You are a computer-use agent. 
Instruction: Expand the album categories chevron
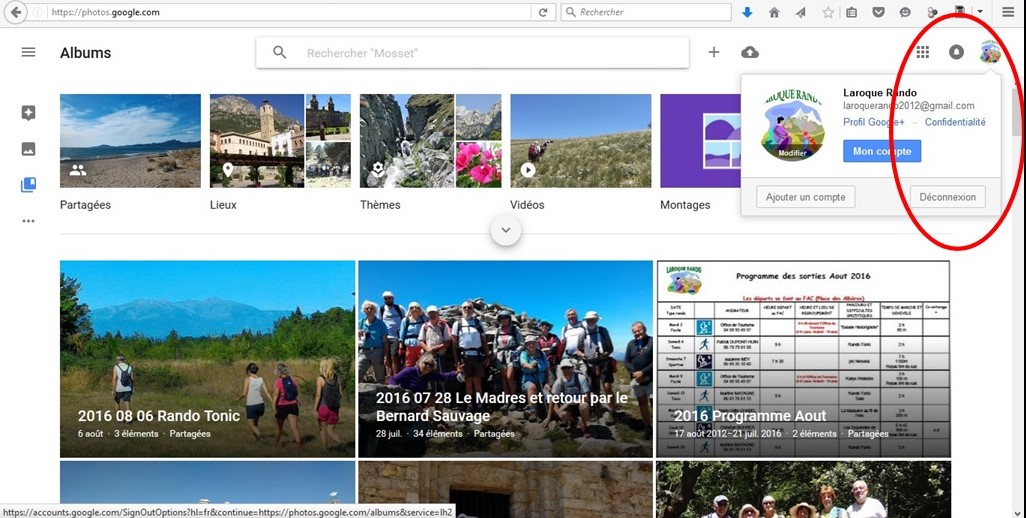click(x=506, y=230)
